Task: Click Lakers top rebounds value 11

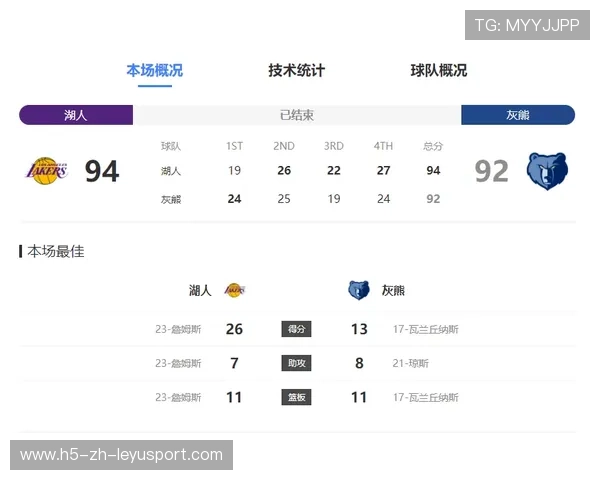Action: (x=234, y=397)
